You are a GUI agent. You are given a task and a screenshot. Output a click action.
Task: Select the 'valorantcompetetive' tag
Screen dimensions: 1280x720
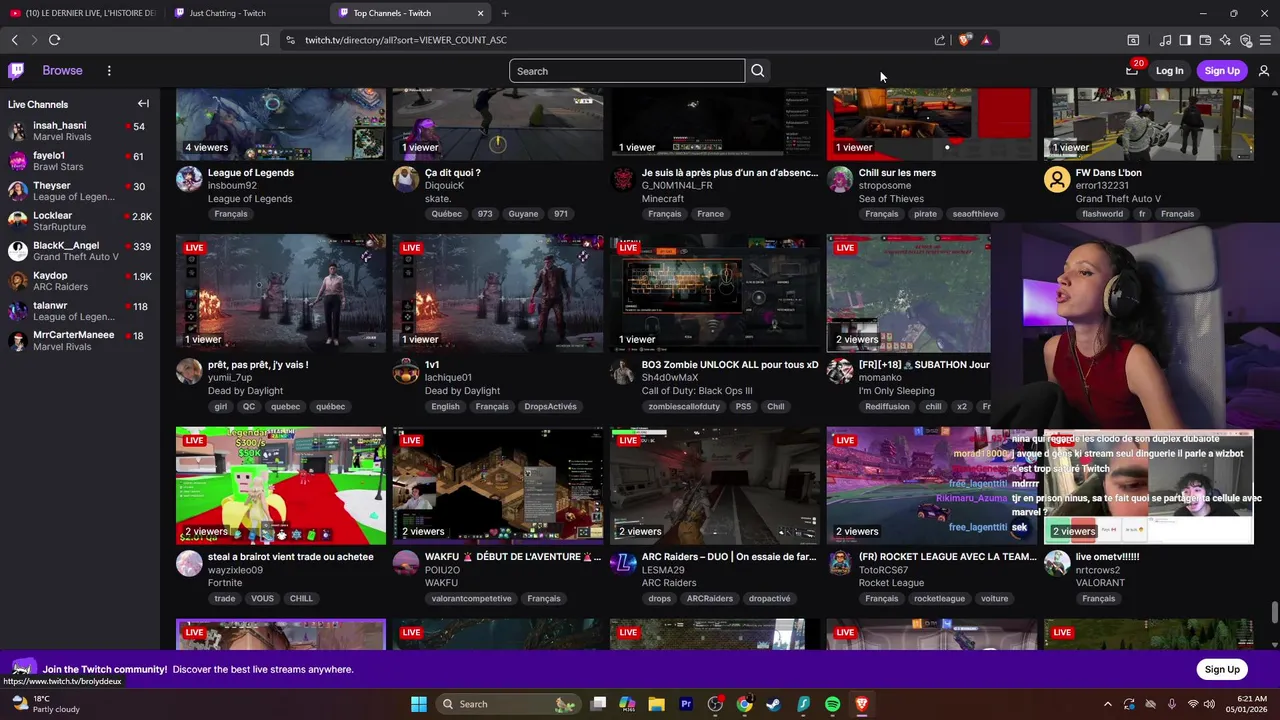click(x=471, y=599)
